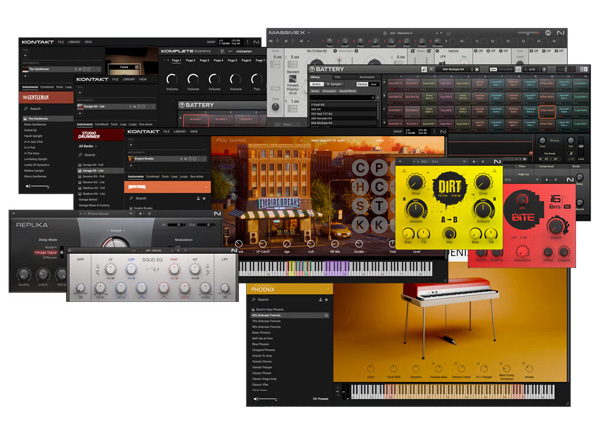Image resolution: width=601 pixels, height=436 pixels.
Task: Switch to Page 2 in Komplete Kontrol
Action: tap(190, 61)
